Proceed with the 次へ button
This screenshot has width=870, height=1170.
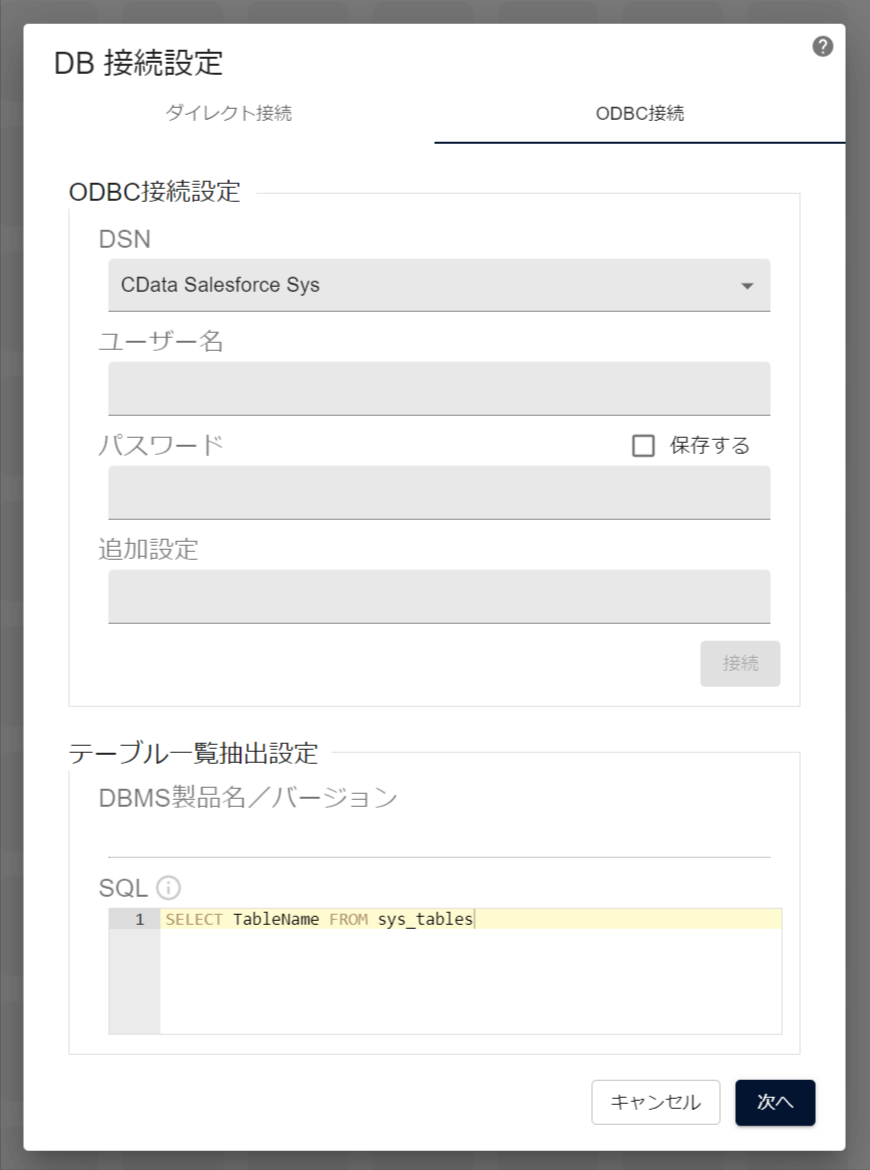point(775,1102)
